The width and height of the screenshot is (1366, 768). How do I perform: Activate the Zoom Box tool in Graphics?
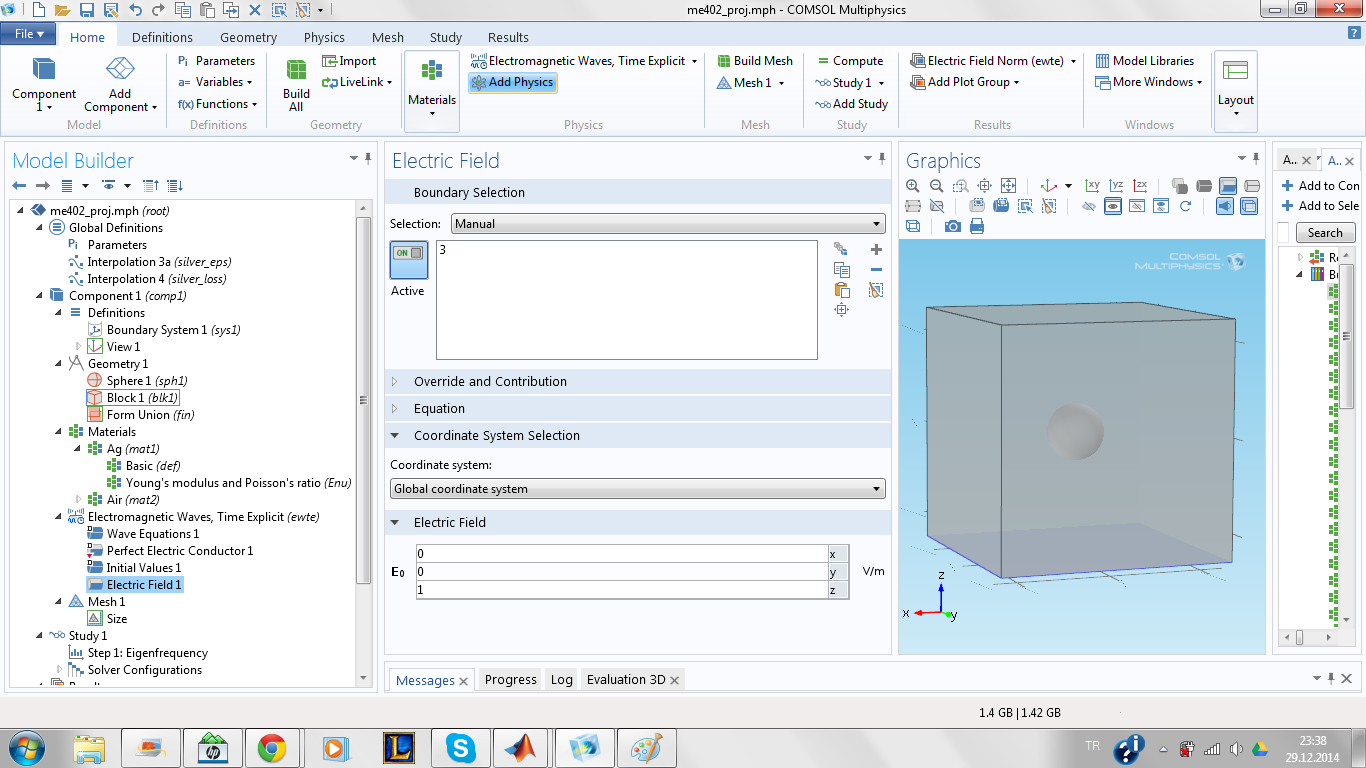click(960, 186)
